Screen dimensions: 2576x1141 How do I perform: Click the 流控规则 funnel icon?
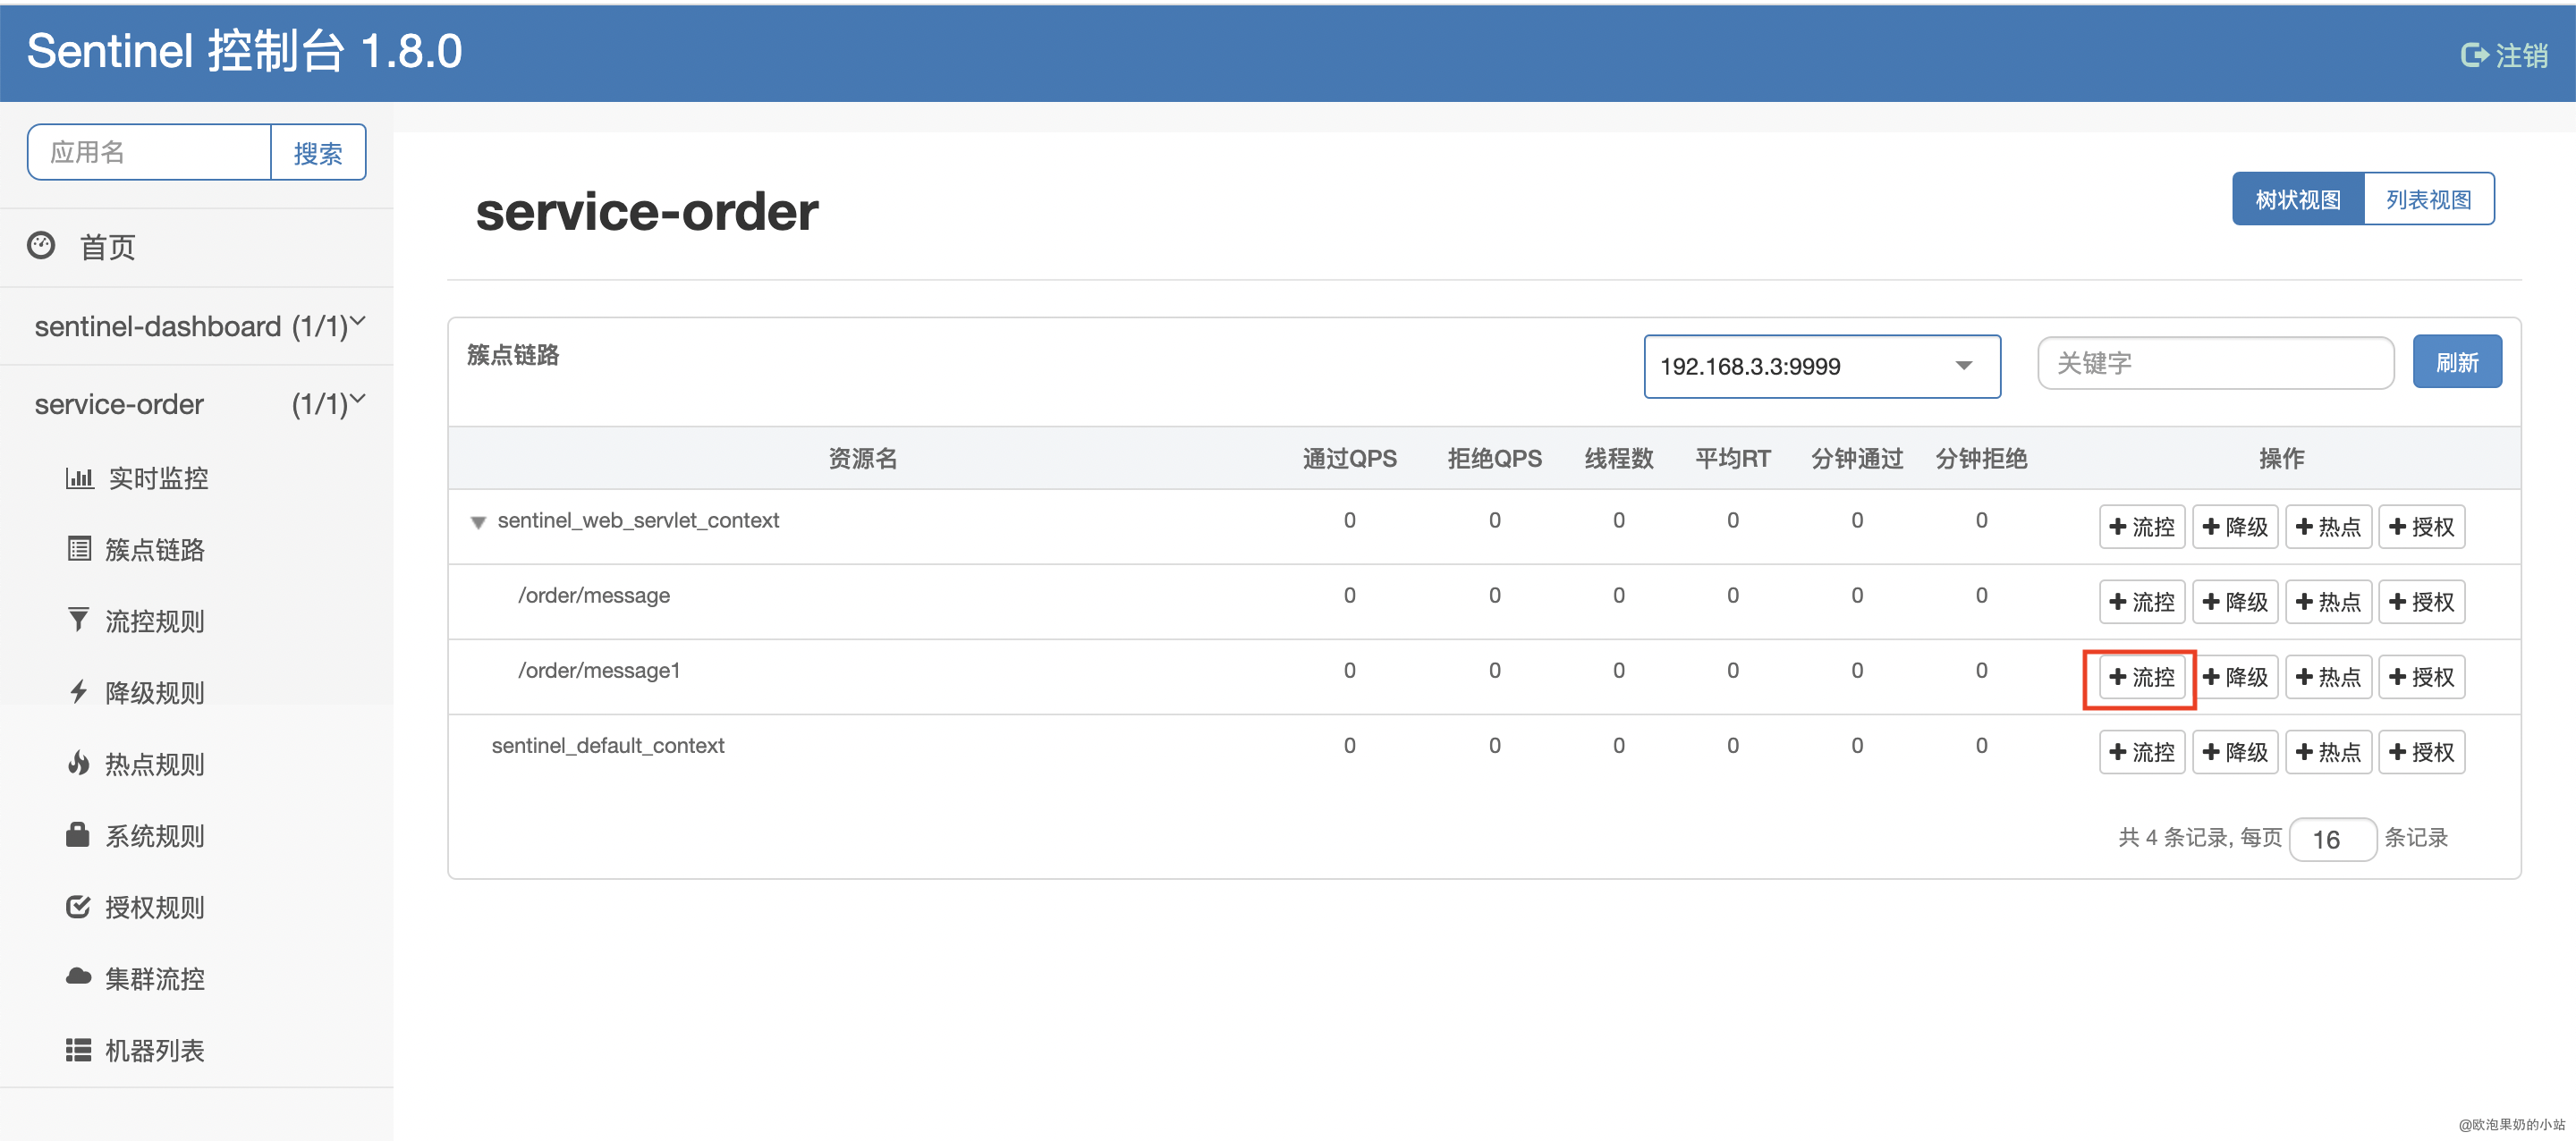click(x=78, y=620)
